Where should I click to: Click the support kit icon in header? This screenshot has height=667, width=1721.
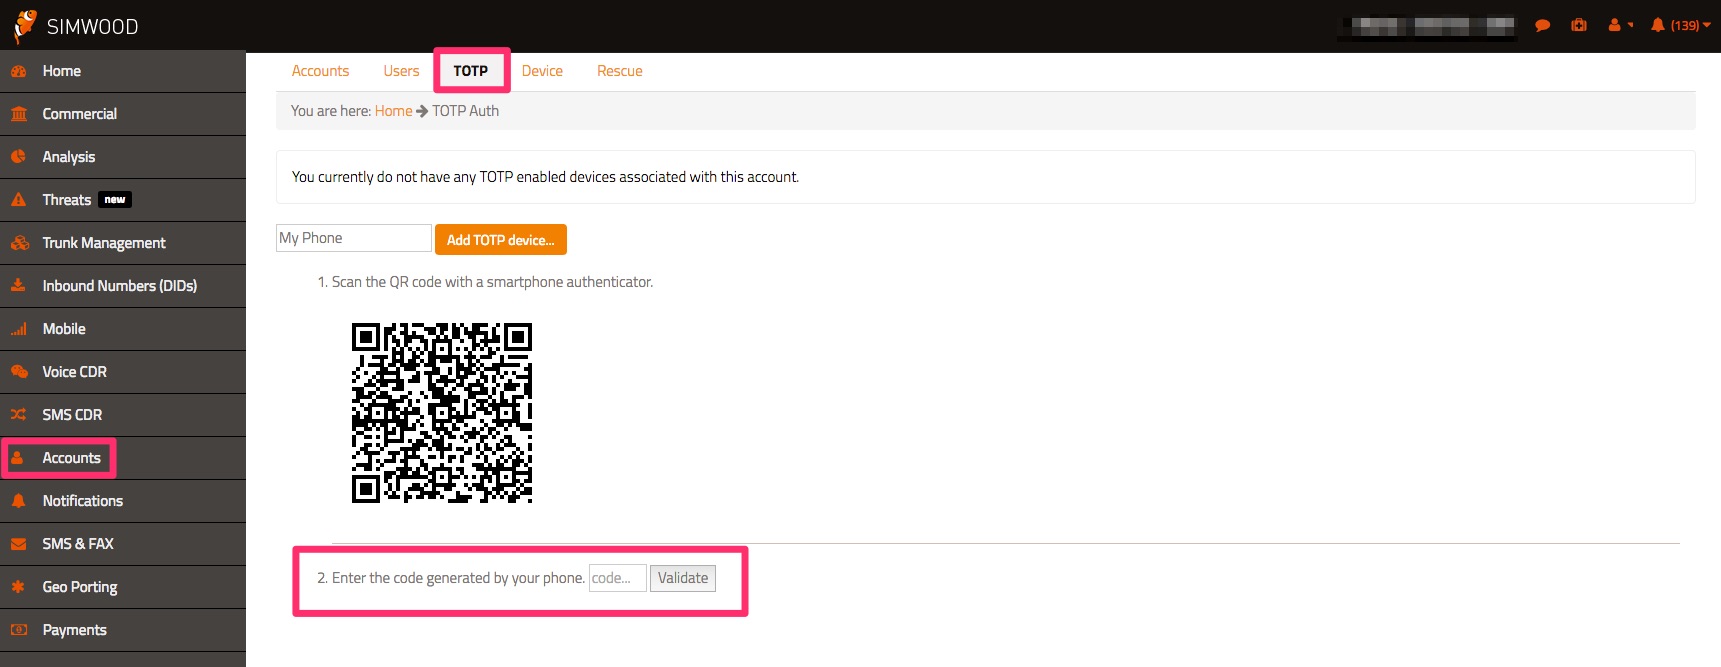(x=1579, y=25)
